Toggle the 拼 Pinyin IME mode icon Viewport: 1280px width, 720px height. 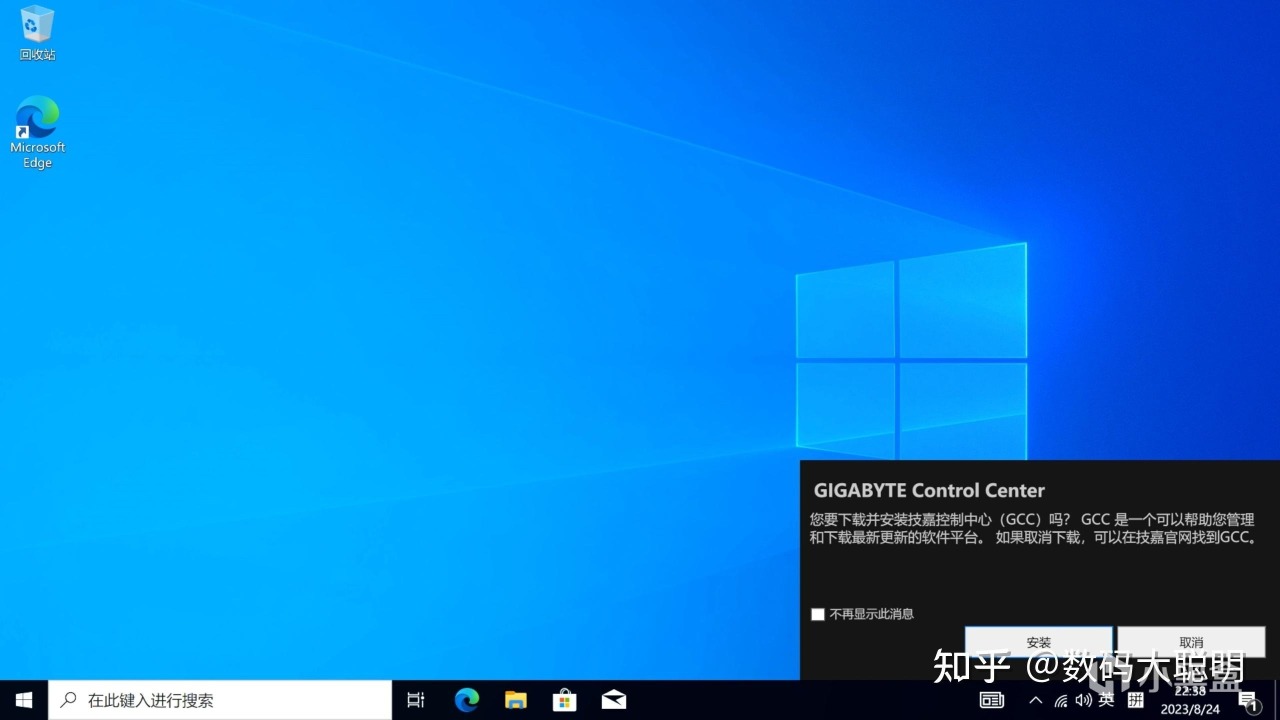click(1135, 700)
